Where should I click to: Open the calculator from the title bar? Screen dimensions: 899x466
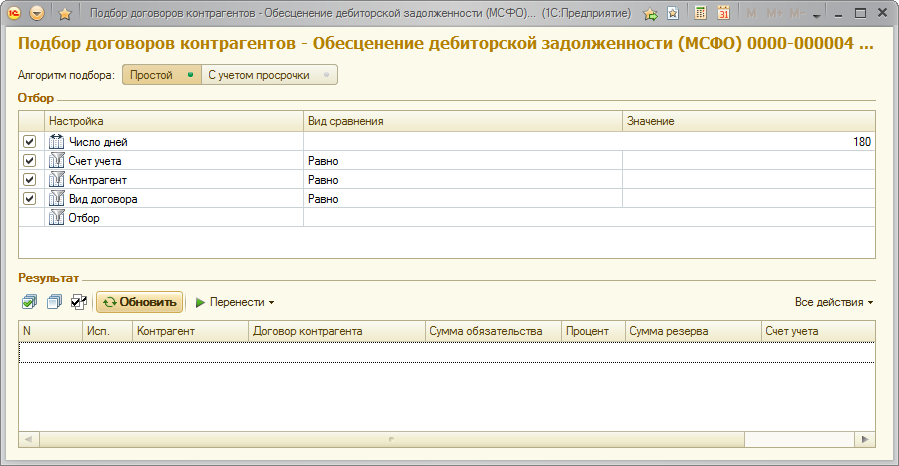coord(701,14)
